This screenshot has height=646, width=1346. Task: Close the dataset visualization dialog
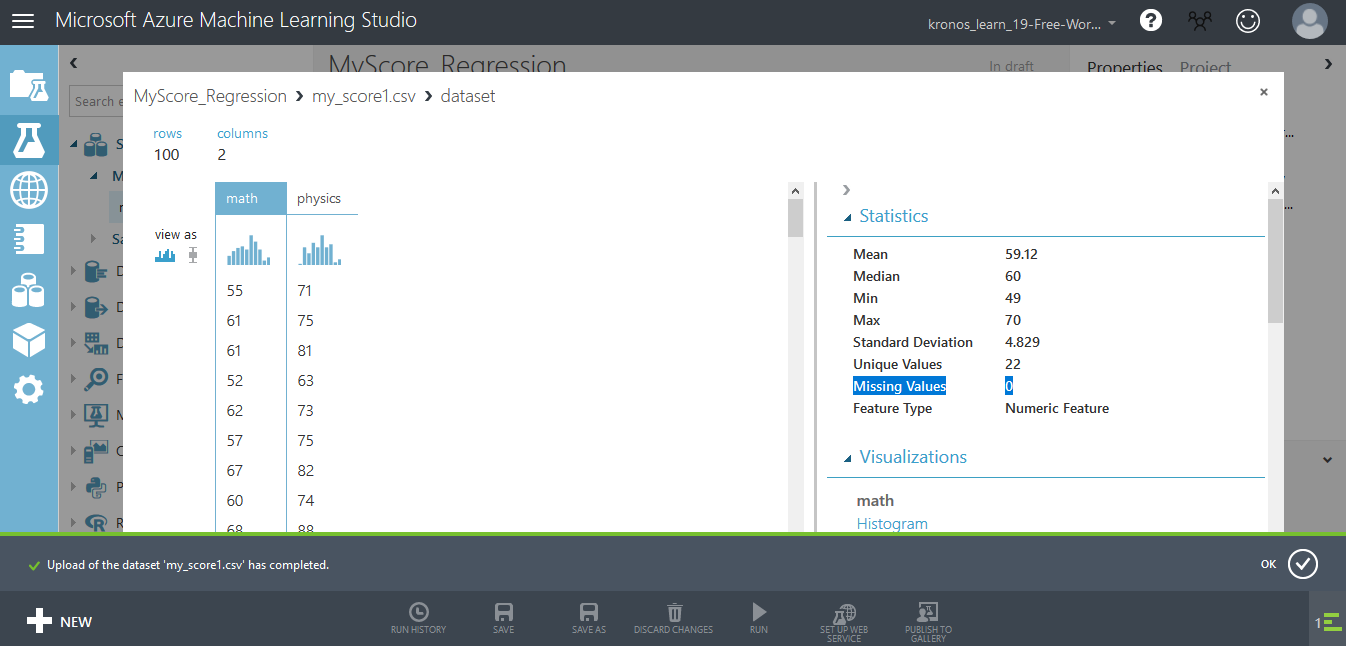[x=1263, y=92]
